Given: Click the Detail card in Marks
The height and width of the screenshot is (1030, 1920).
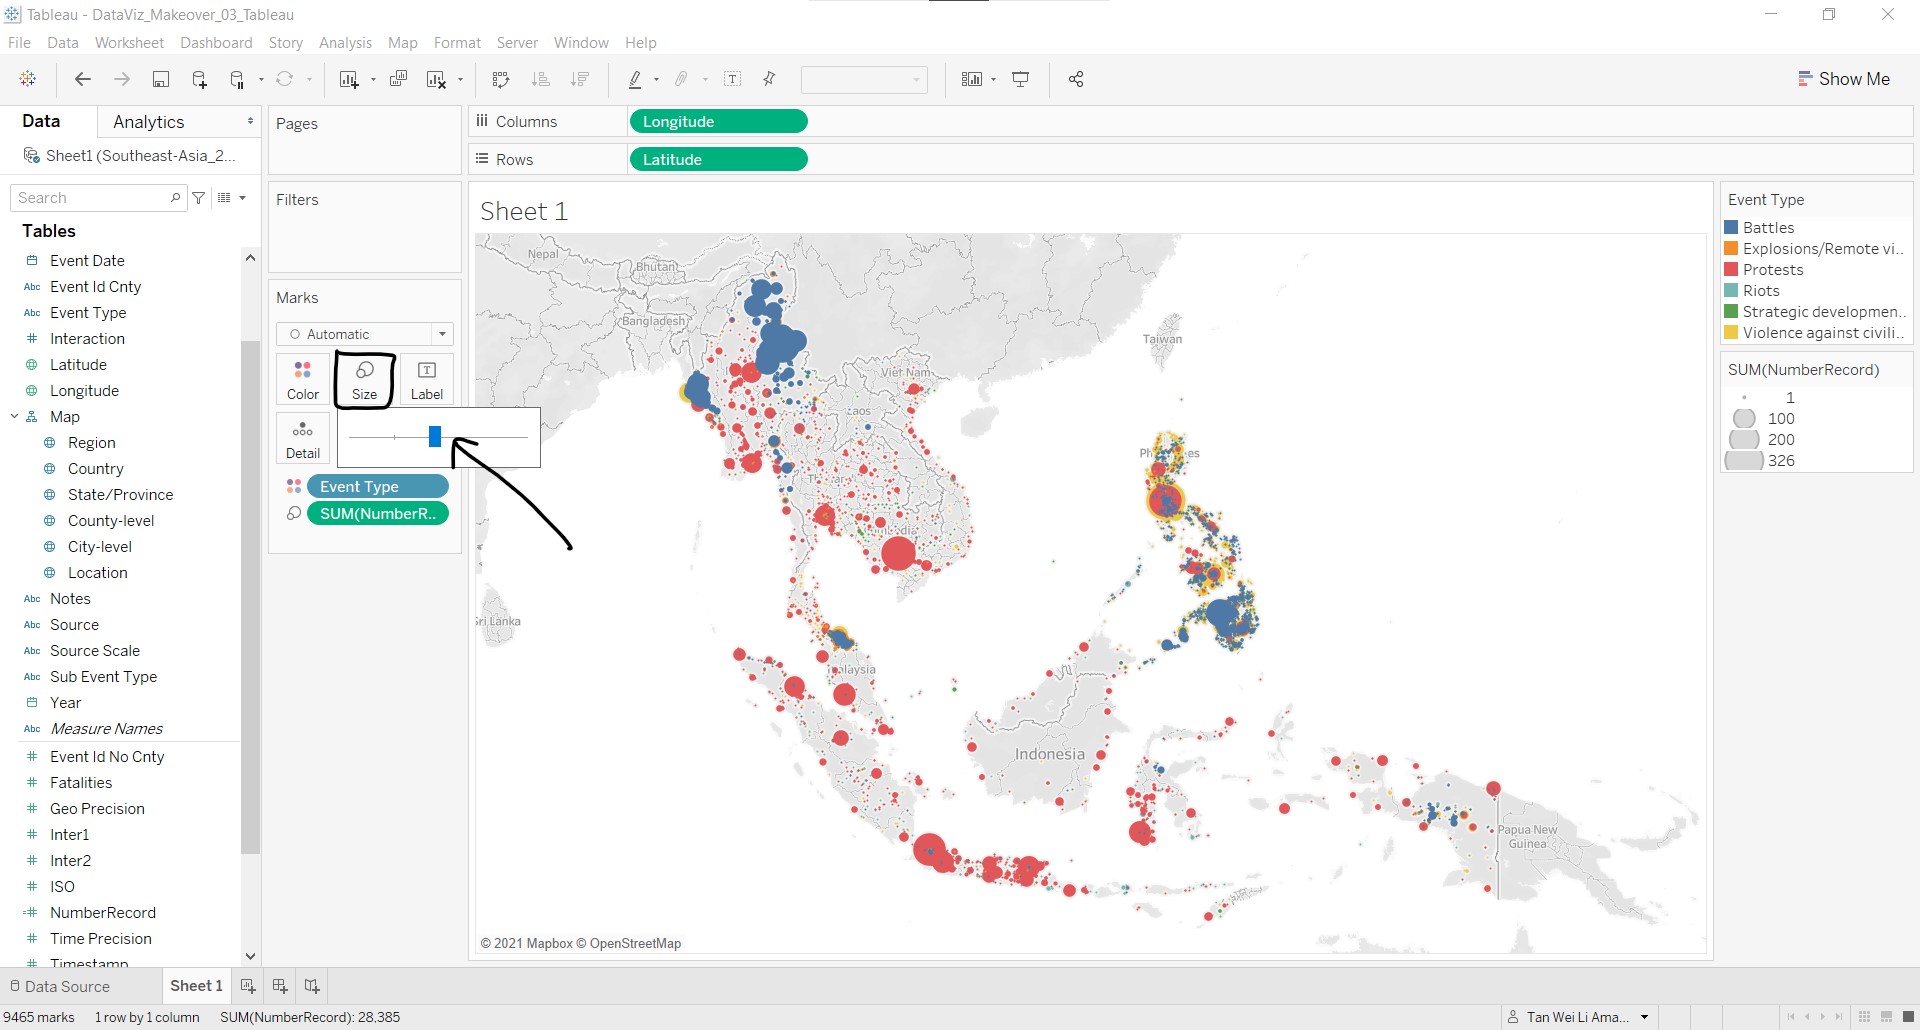Looking at the screenshot, I should click(x=303, y=439).
